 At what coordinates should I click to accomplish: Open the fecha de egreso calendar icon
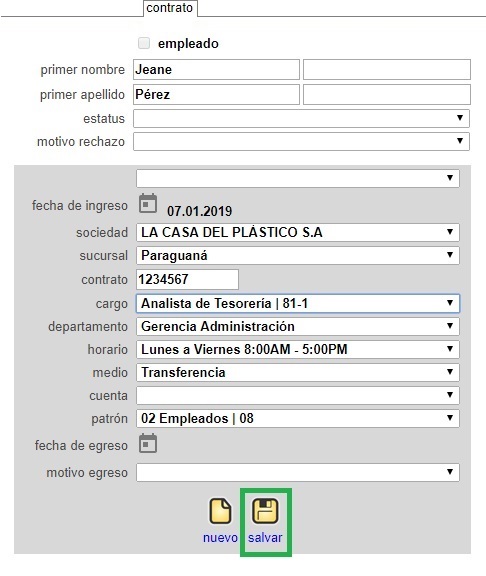(x=148, y=443)
